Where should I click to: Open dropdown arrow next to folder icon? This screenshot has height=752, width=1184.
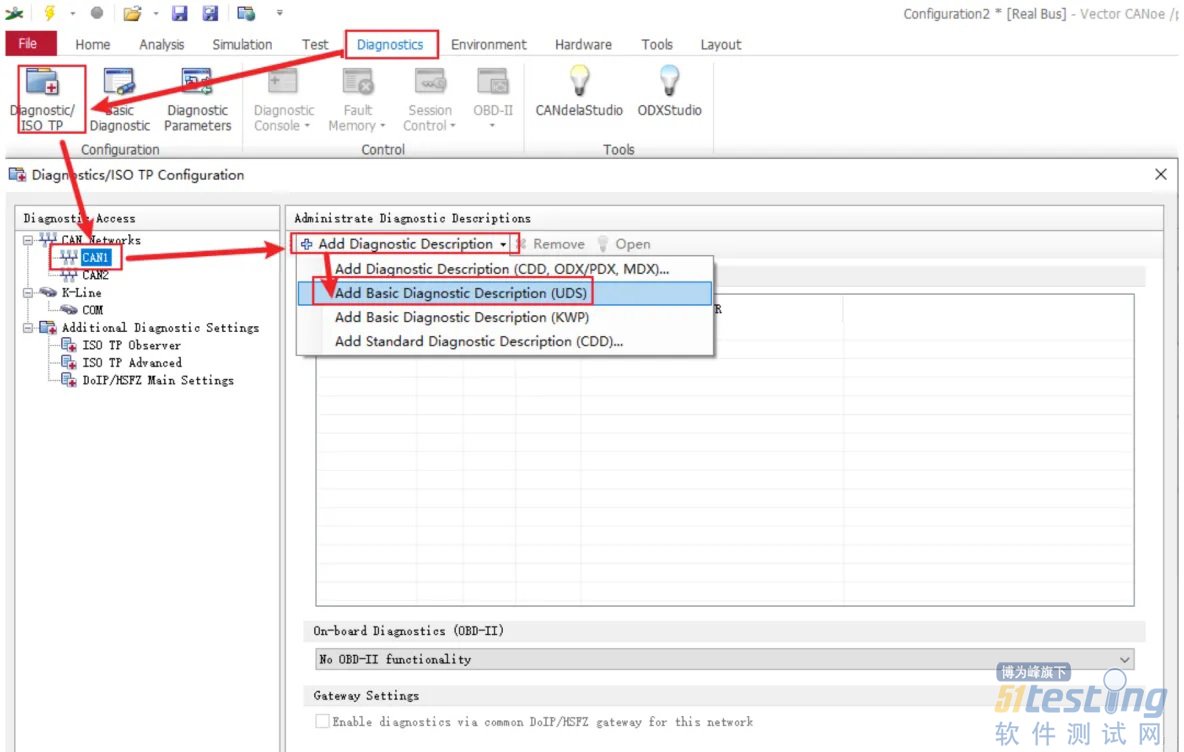coord(156,13)
